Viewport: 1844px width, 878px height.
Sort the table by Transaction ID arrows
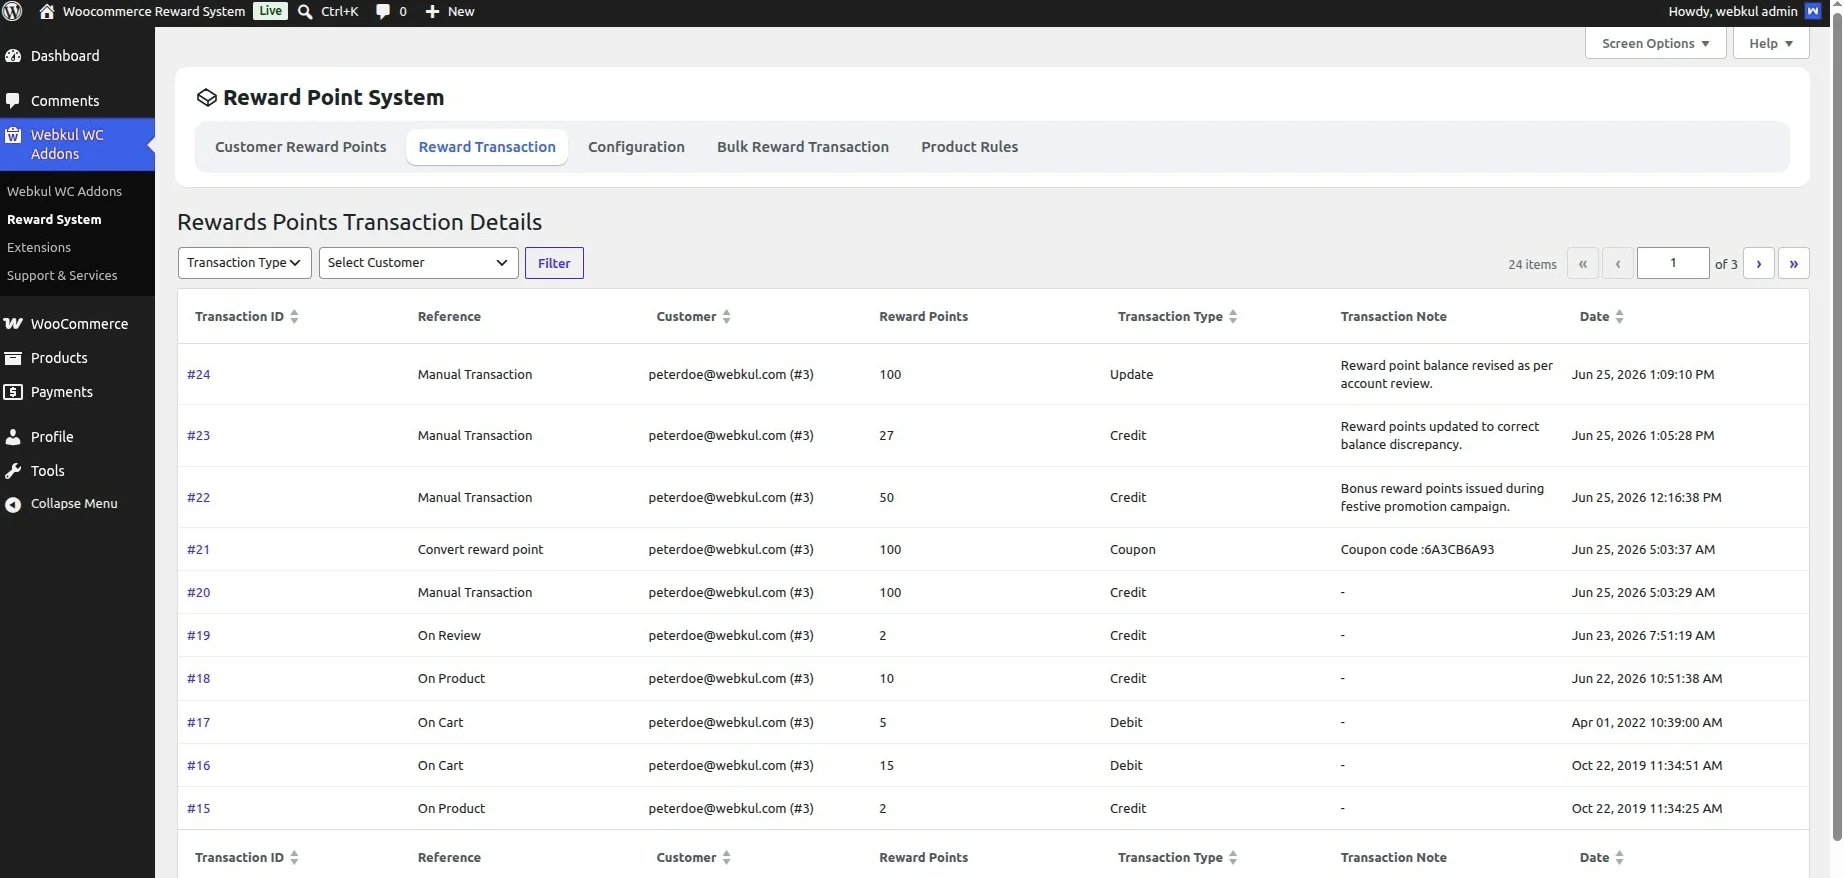click(x=294, y=317)
